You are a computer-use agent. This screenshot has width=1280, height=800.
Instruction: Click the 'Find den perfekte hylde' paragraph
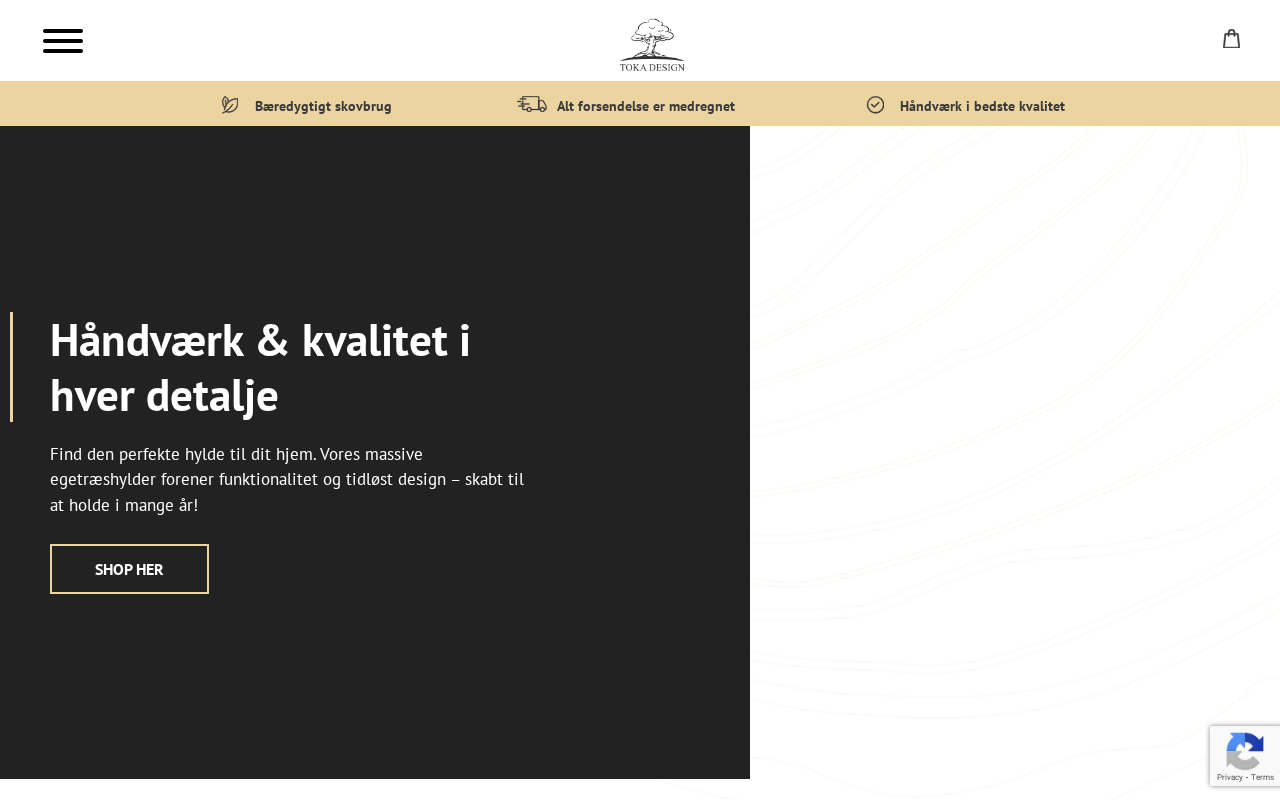click(x=287, y=479)
